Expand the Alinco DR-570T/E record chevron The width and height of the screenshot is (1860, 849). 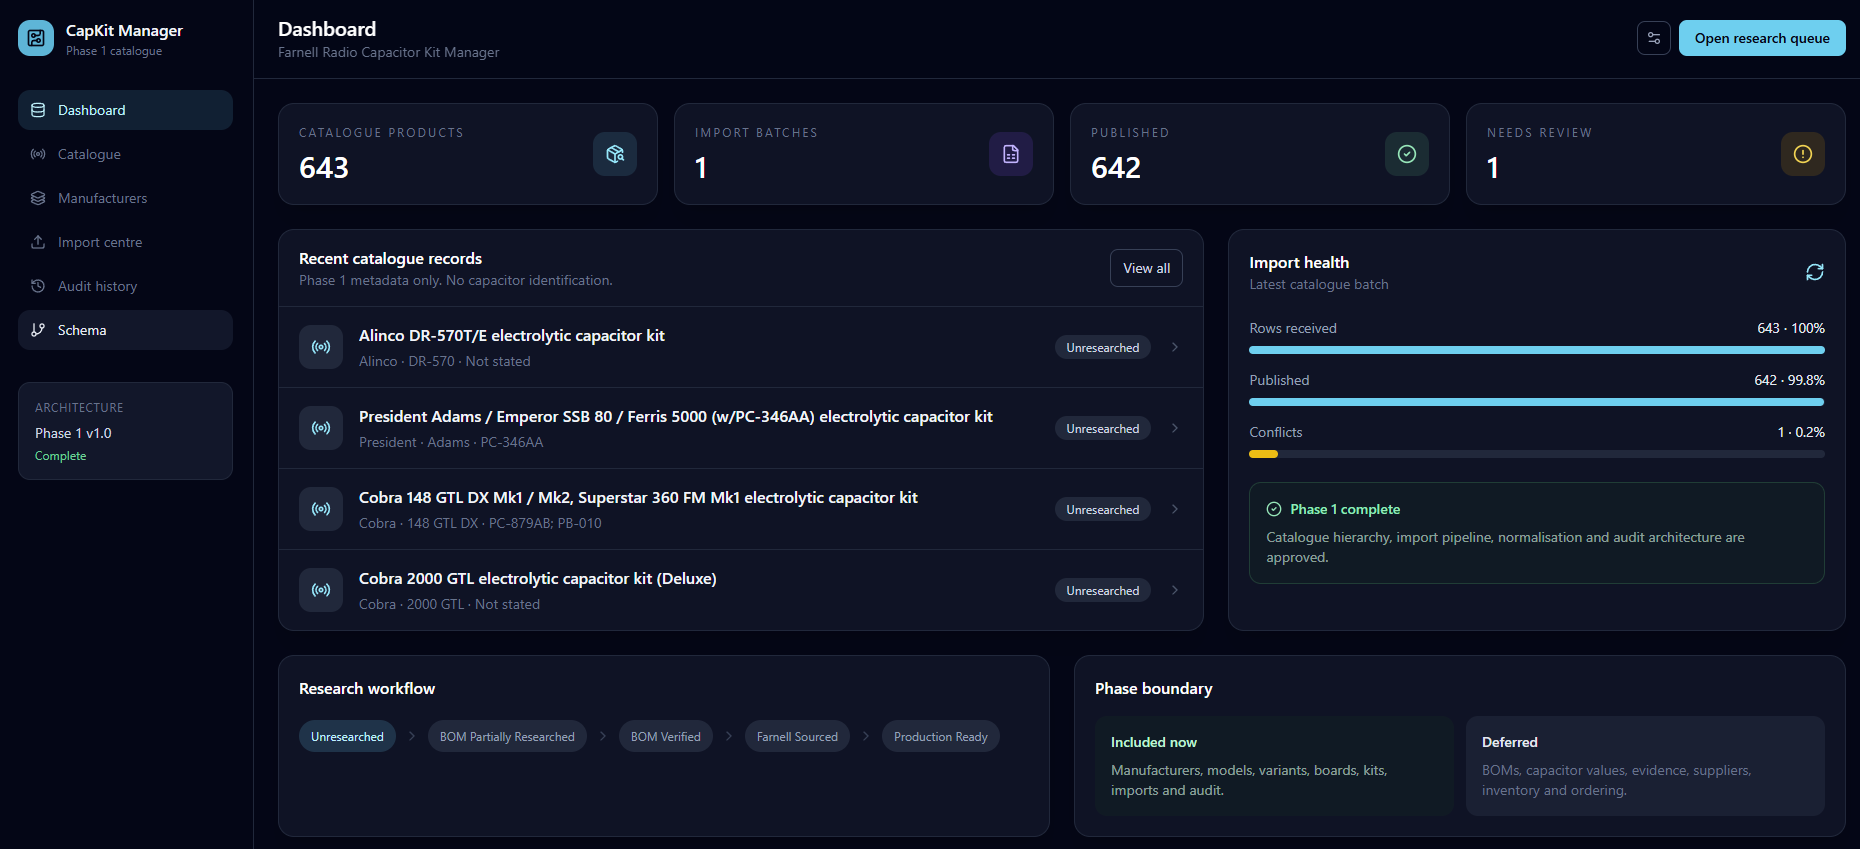pos(1175,347)
